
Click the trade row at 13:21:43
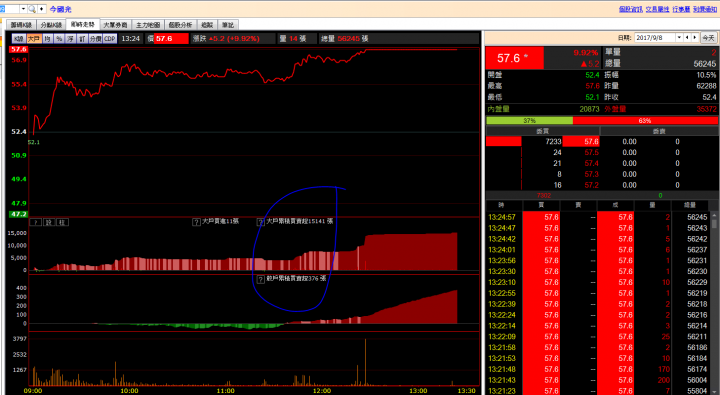(x=598, y=380)
